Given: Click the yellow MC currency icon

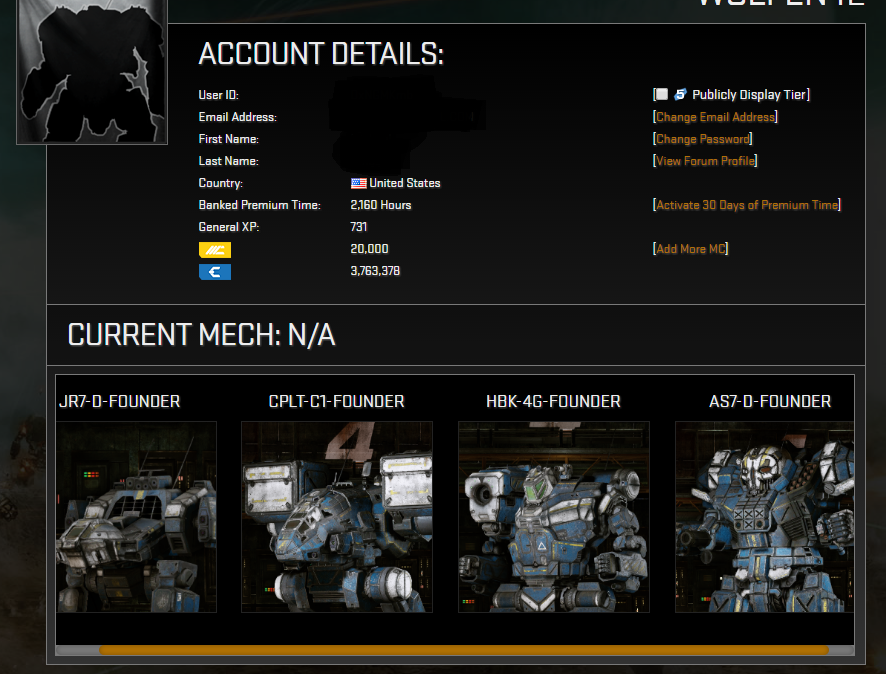Looking at the screenshot, I should tap(215, 250).
